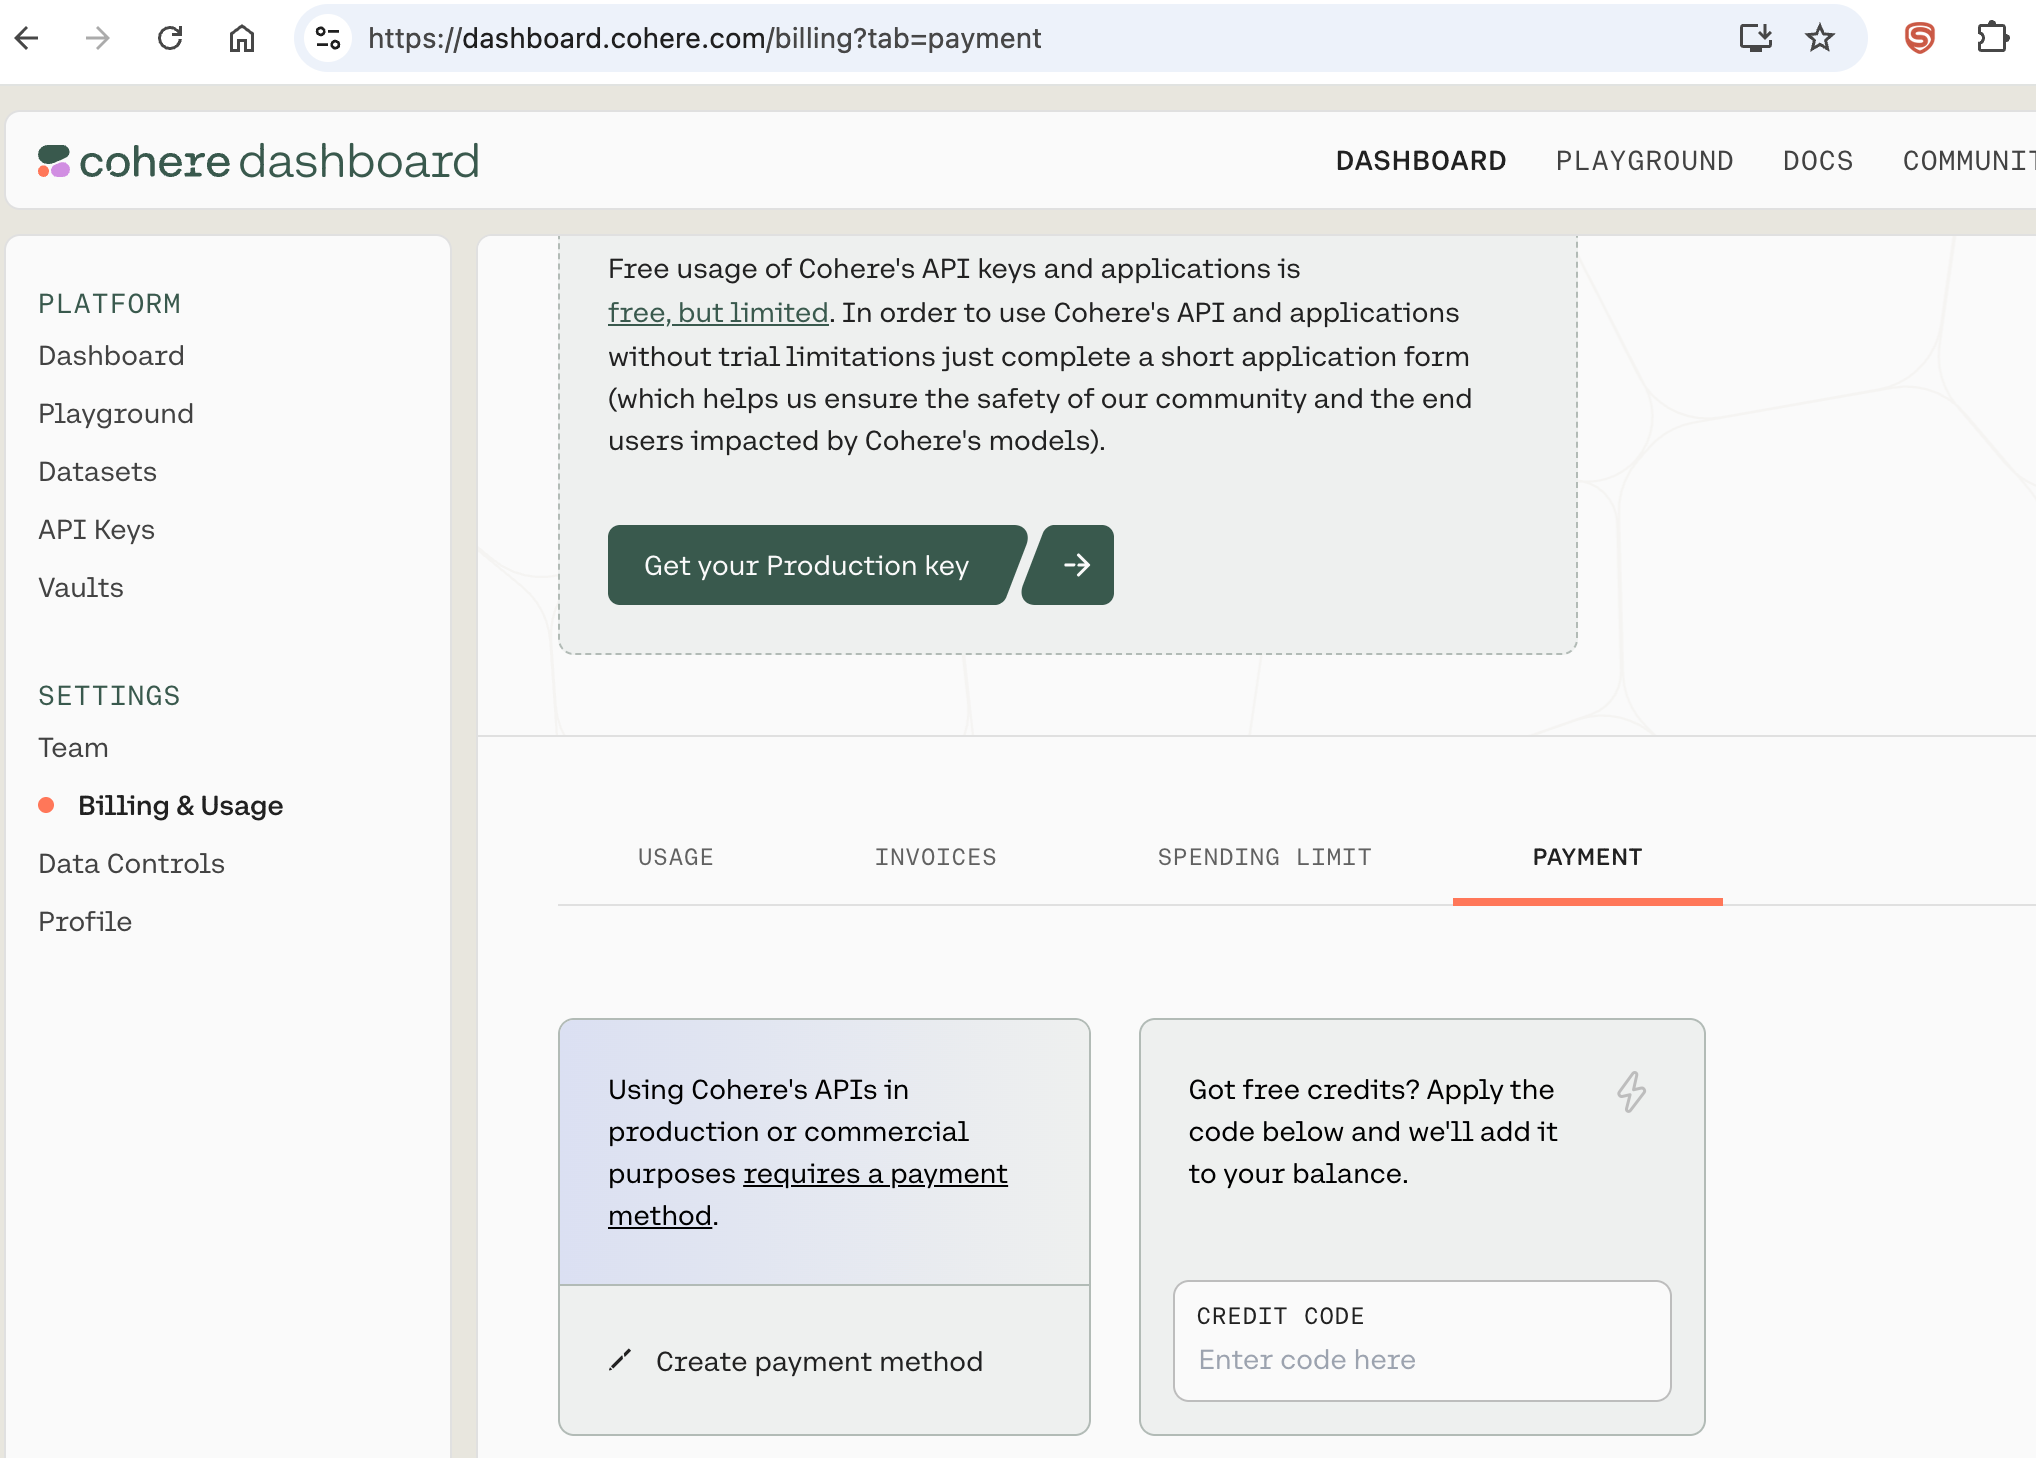Click the browser forward arrow
The width and height of the screenshot is (2036, 1458).
[98, 38]
